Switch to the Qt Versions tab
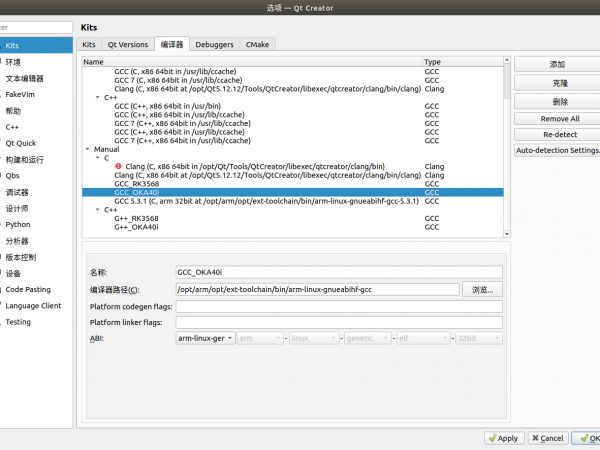Screen dimensions: 600x450 pos(128,45)
